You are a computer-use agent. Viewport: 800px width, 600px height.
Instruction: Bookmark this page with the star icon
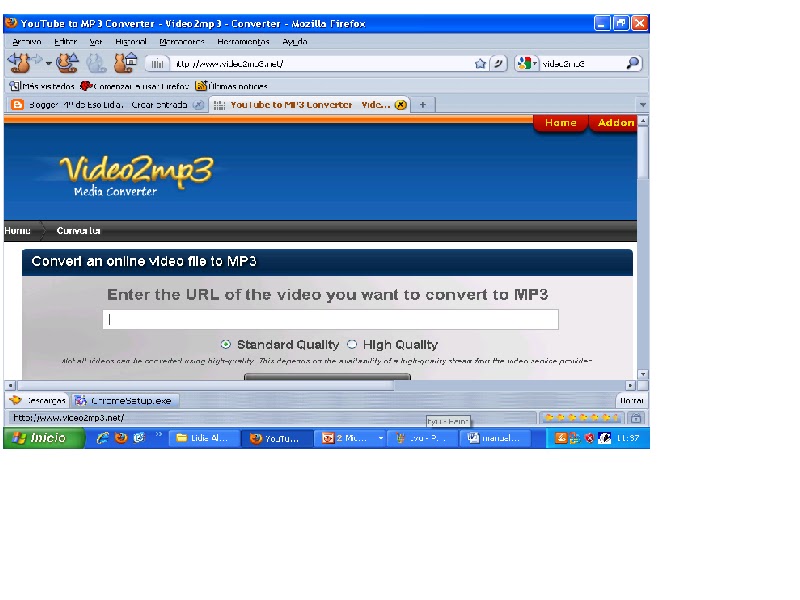click(x=480, y=64)
